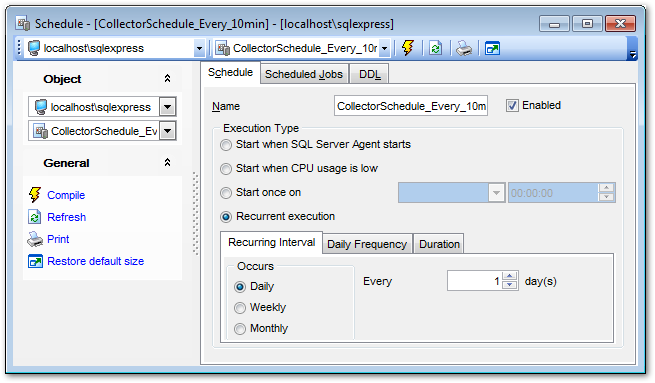Click Restore default size icon in General panel
655x383 pixels.
tap(35, 261)
